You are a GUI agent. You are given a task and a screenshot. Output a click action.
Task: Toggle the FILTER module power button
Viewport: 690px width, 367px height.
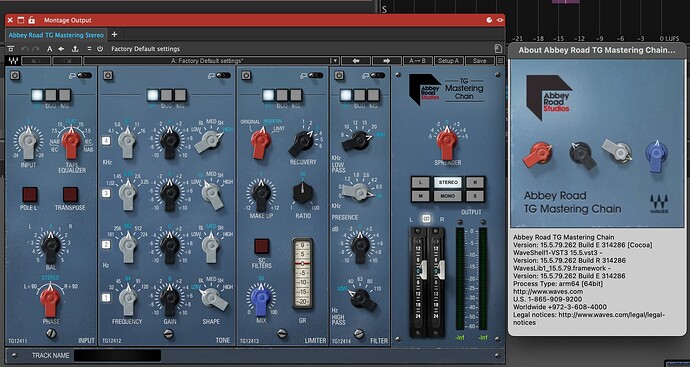[339, 76]
